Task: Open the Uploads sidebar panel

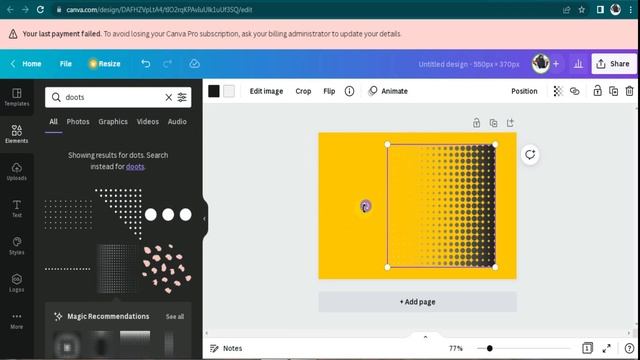Action: (x=17, y=171)
